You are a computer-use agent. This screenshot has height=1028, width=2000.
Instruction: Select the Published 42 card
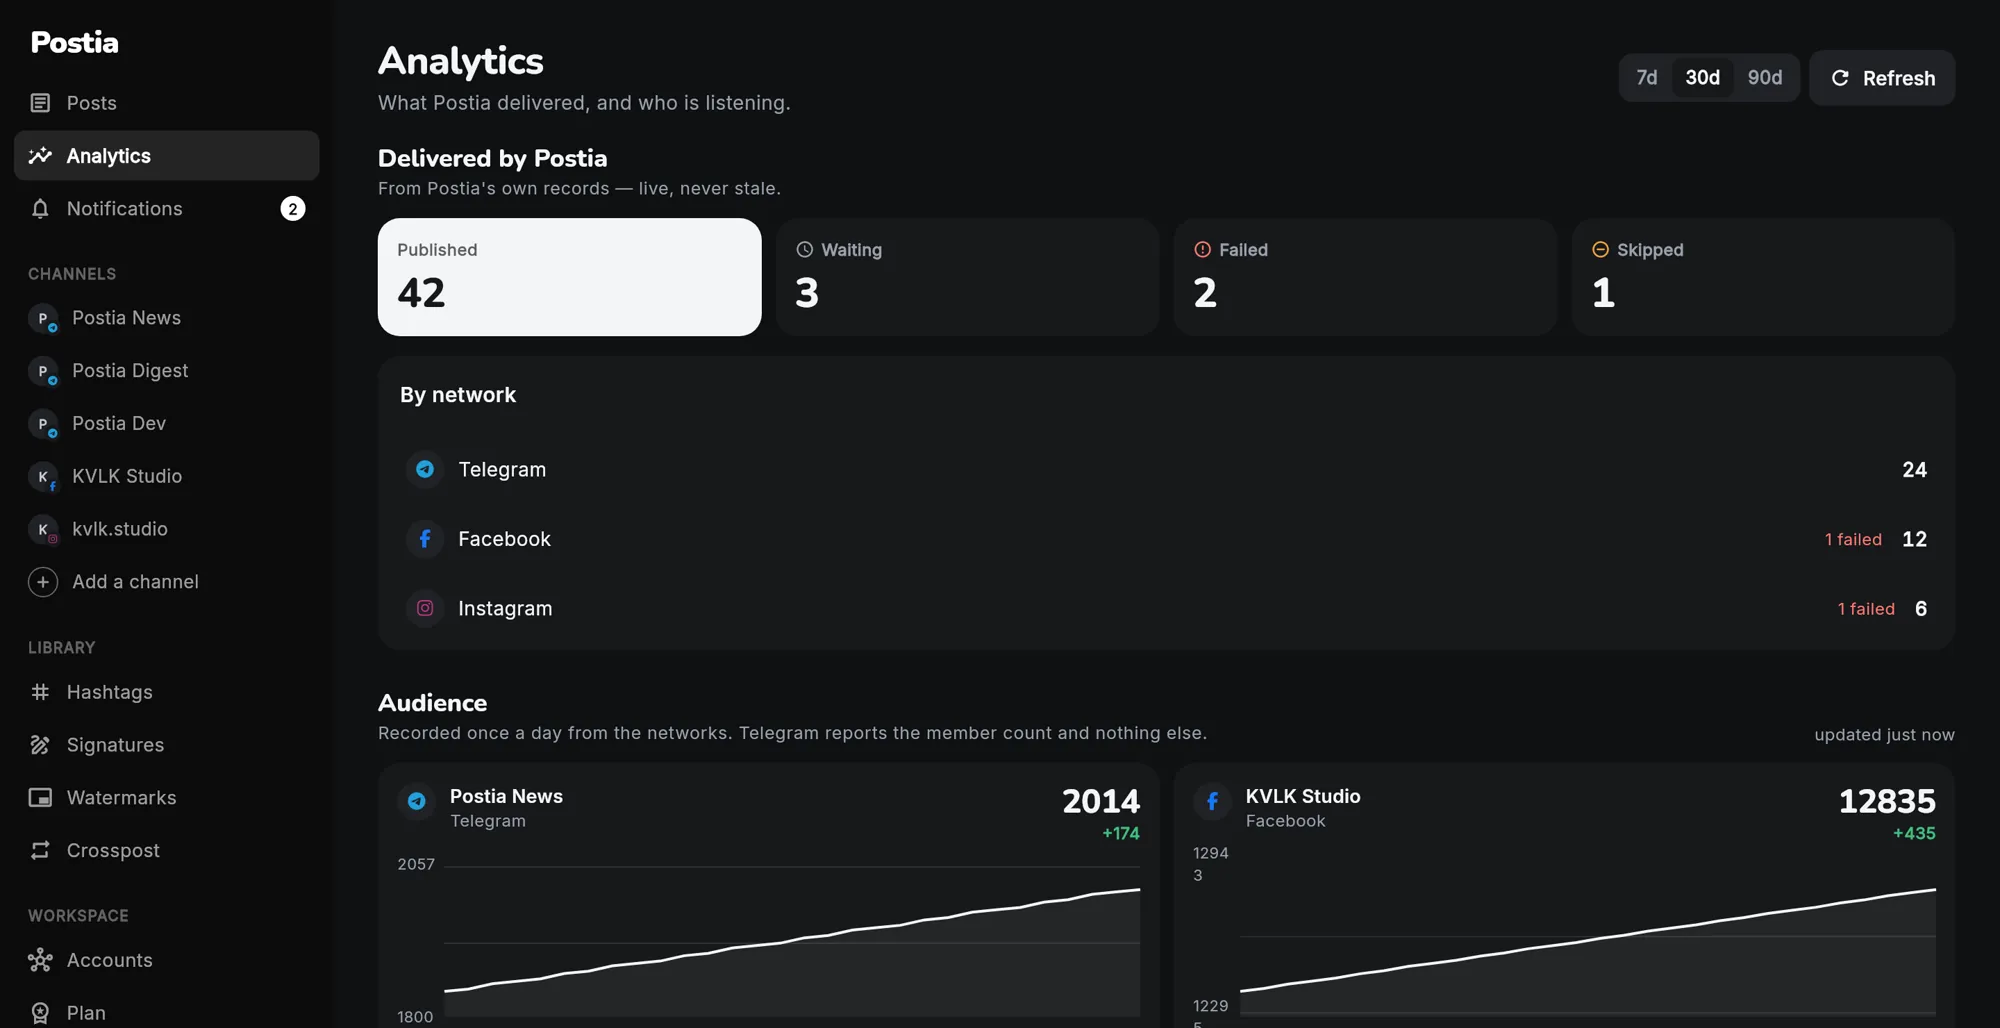[x=569, y=277]
